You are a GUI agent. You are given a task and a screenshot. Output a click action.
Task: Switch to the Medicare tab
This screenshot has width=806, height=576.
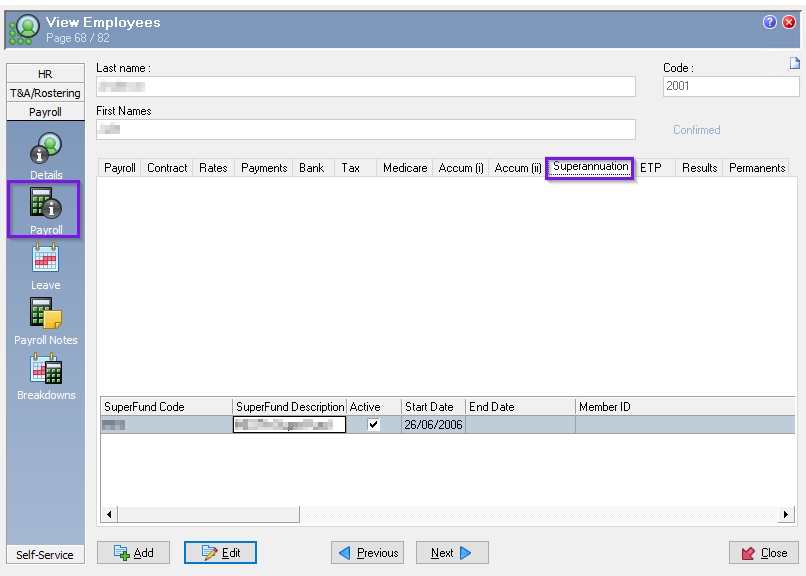[x=405, y=168]
